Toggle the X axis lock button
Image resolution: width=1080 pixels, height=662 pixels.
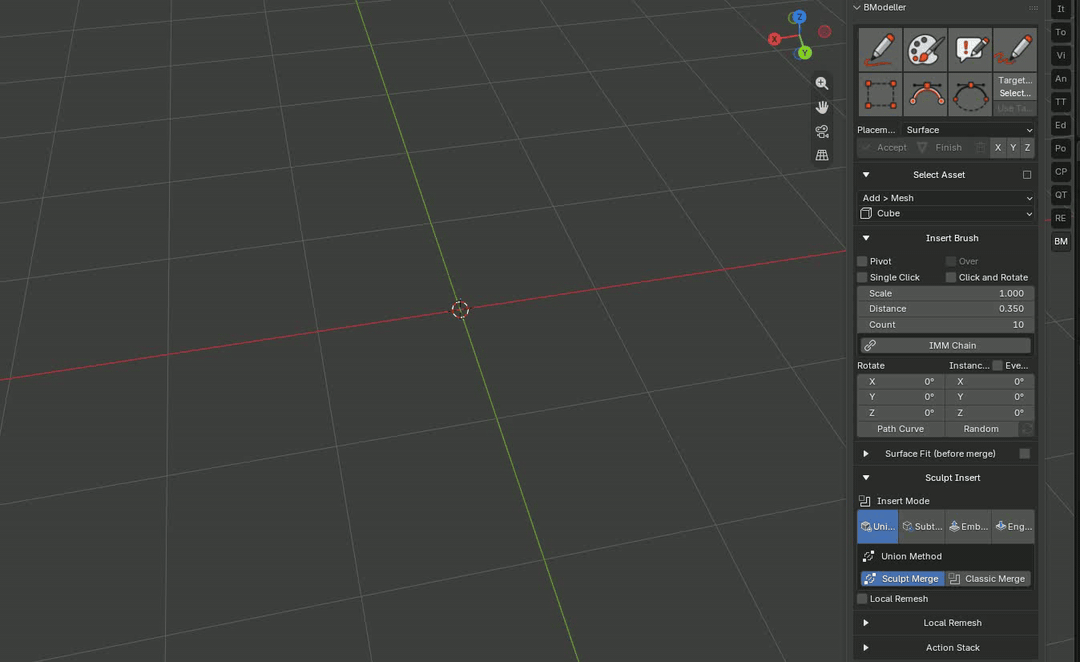[997, 147]
